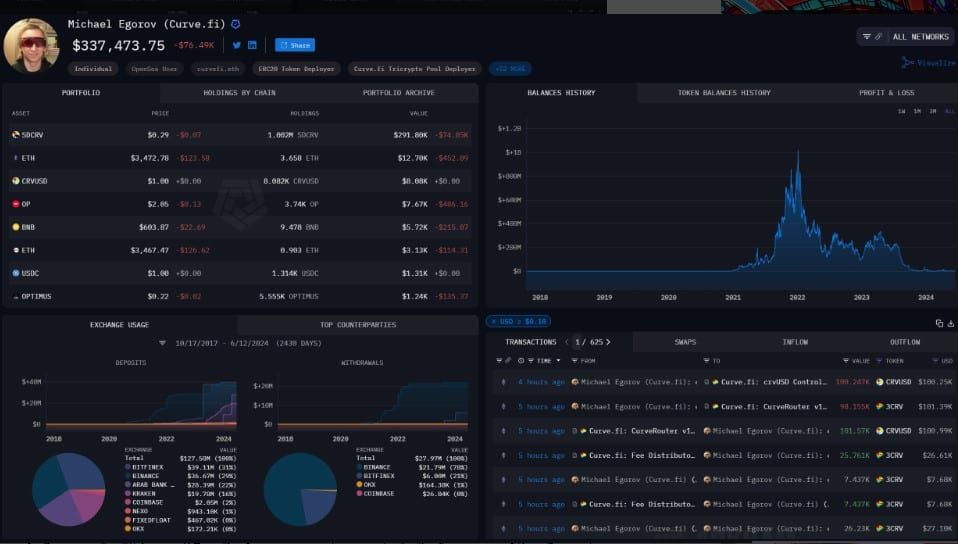
Task: Click the filter icon before FROM column
Action: click(x=574, y=361)
